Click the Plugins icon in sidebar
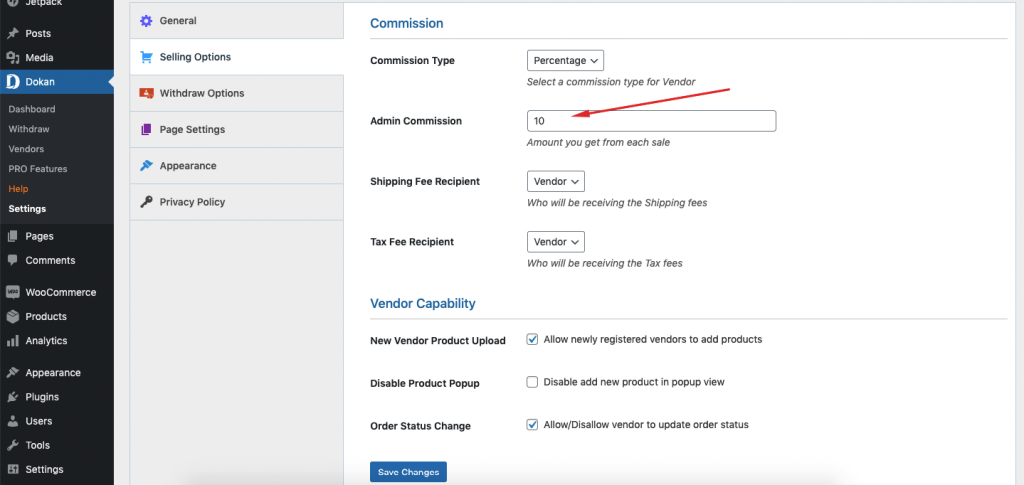The width and height of the screenshot is (1024, 485). tap(12, 397)
